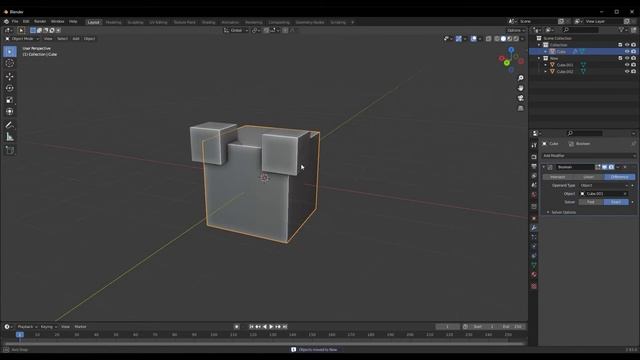Select the Transform tool
This screenshot has height=360, width=640.
pyautogui.click(x=10, y=111)
